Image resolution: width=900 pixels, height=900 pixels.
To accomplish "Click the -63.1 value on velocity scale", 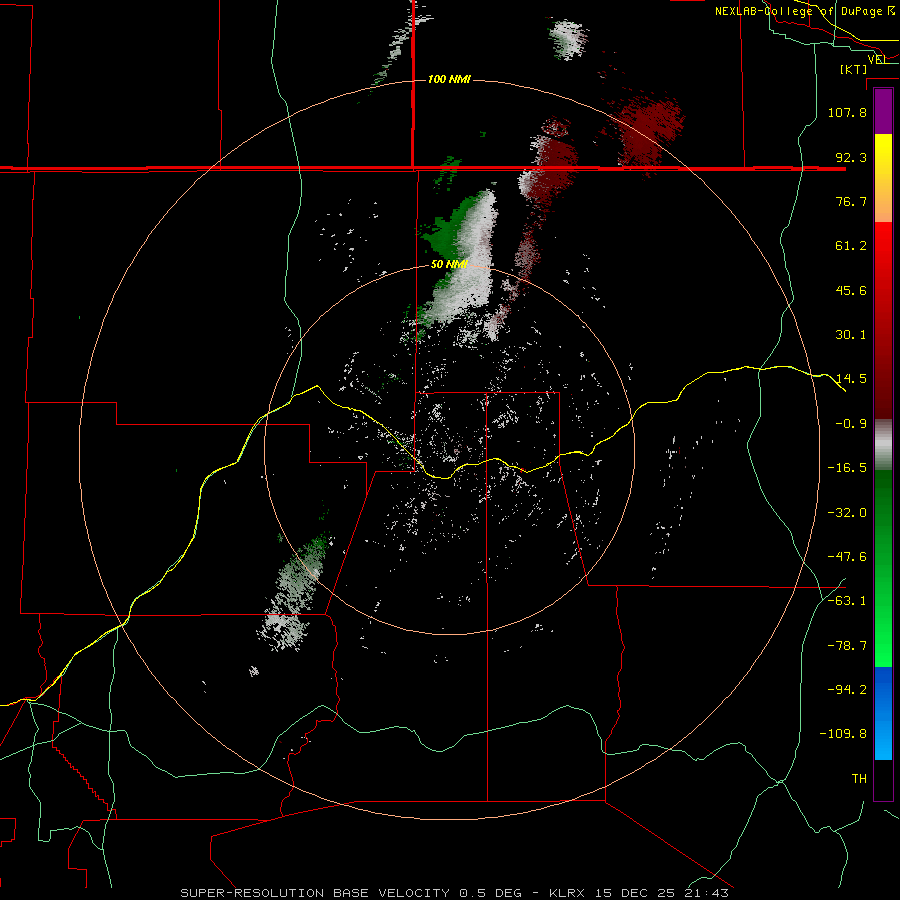I will [847, 601].
